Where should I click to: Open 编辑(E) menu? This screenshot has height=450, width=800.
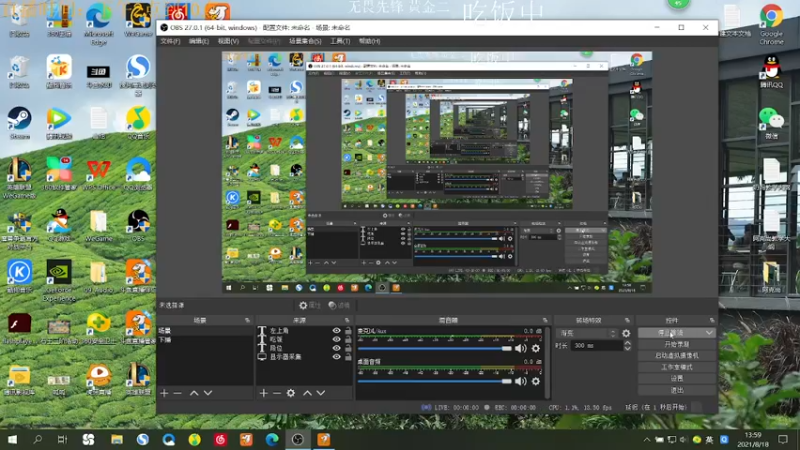(198, 41)
